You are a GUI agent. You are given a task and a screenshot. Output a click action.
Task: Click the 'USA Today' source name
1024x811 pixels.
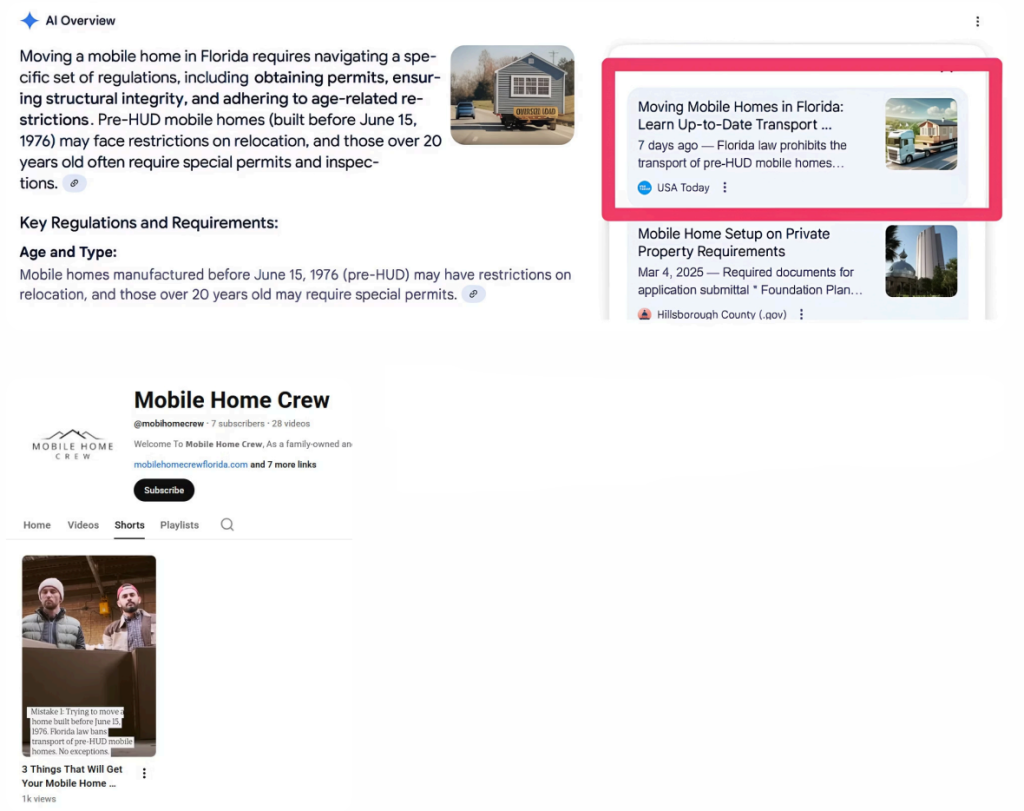tap(683, 187)
